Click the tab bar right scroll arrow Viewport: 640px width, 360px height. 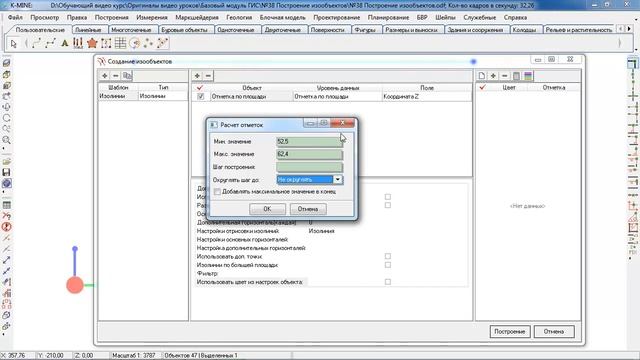pos(629,29)
